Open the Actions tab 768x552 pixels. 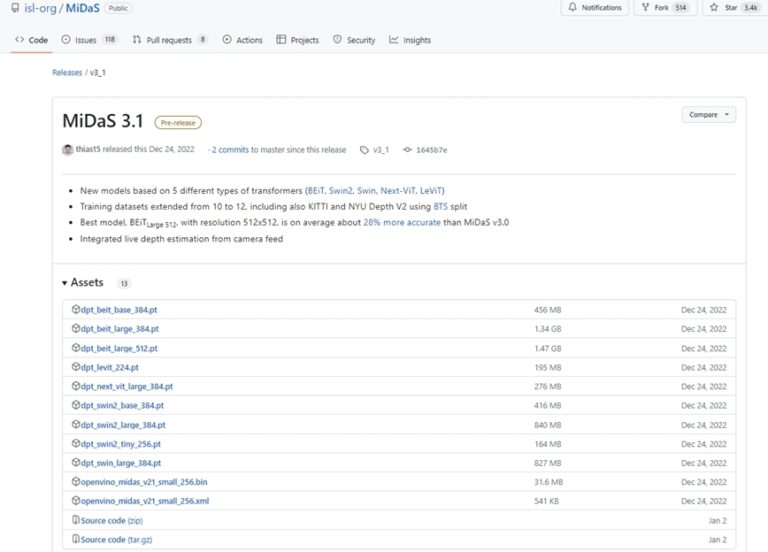click(x=243, y=40)
